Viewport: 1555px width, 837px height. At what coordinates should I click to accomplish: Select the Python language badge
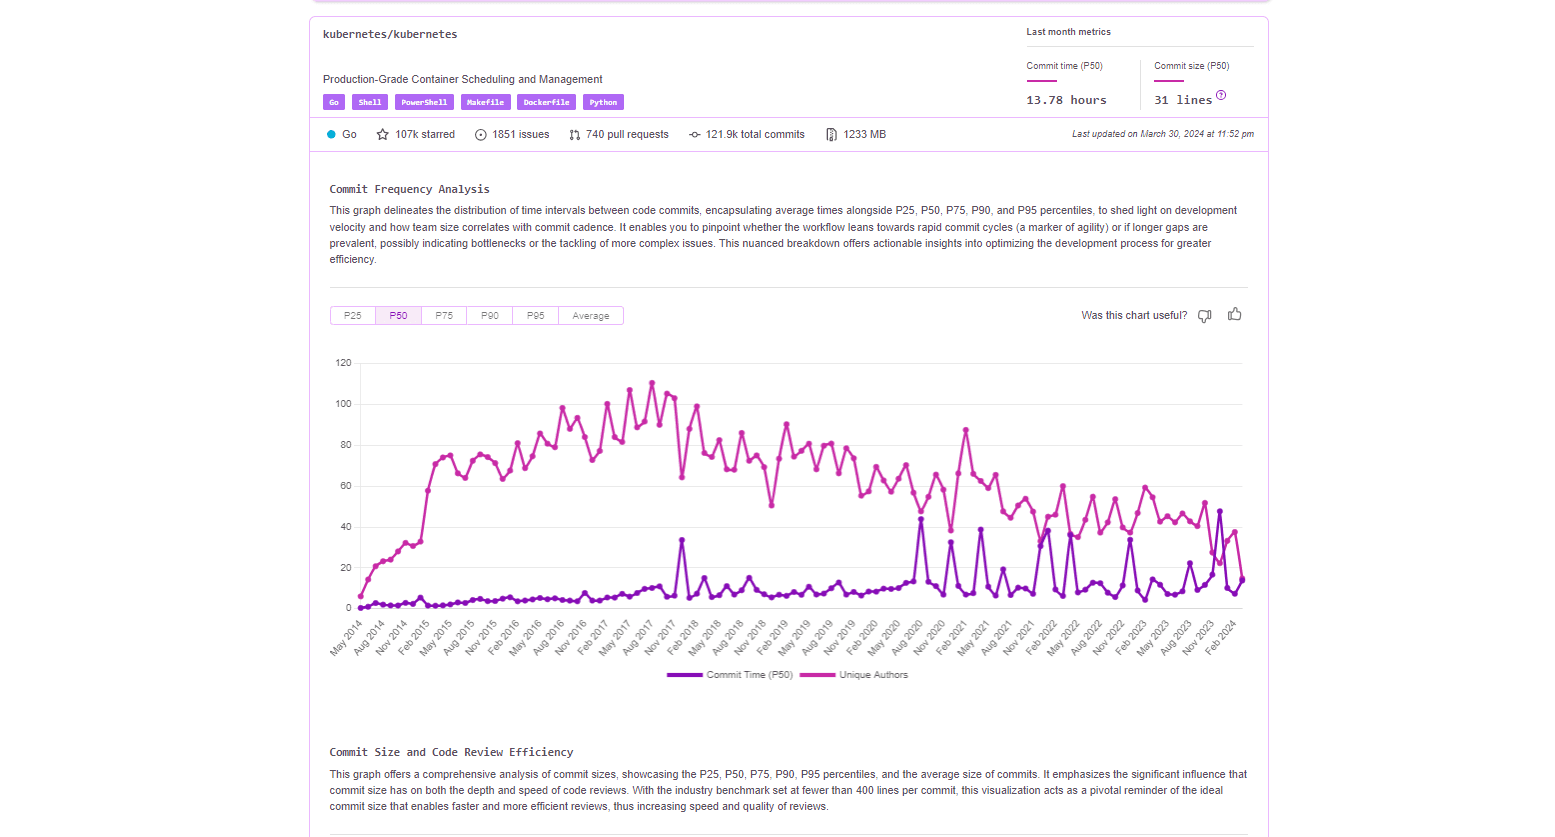(x=603, y=101)
